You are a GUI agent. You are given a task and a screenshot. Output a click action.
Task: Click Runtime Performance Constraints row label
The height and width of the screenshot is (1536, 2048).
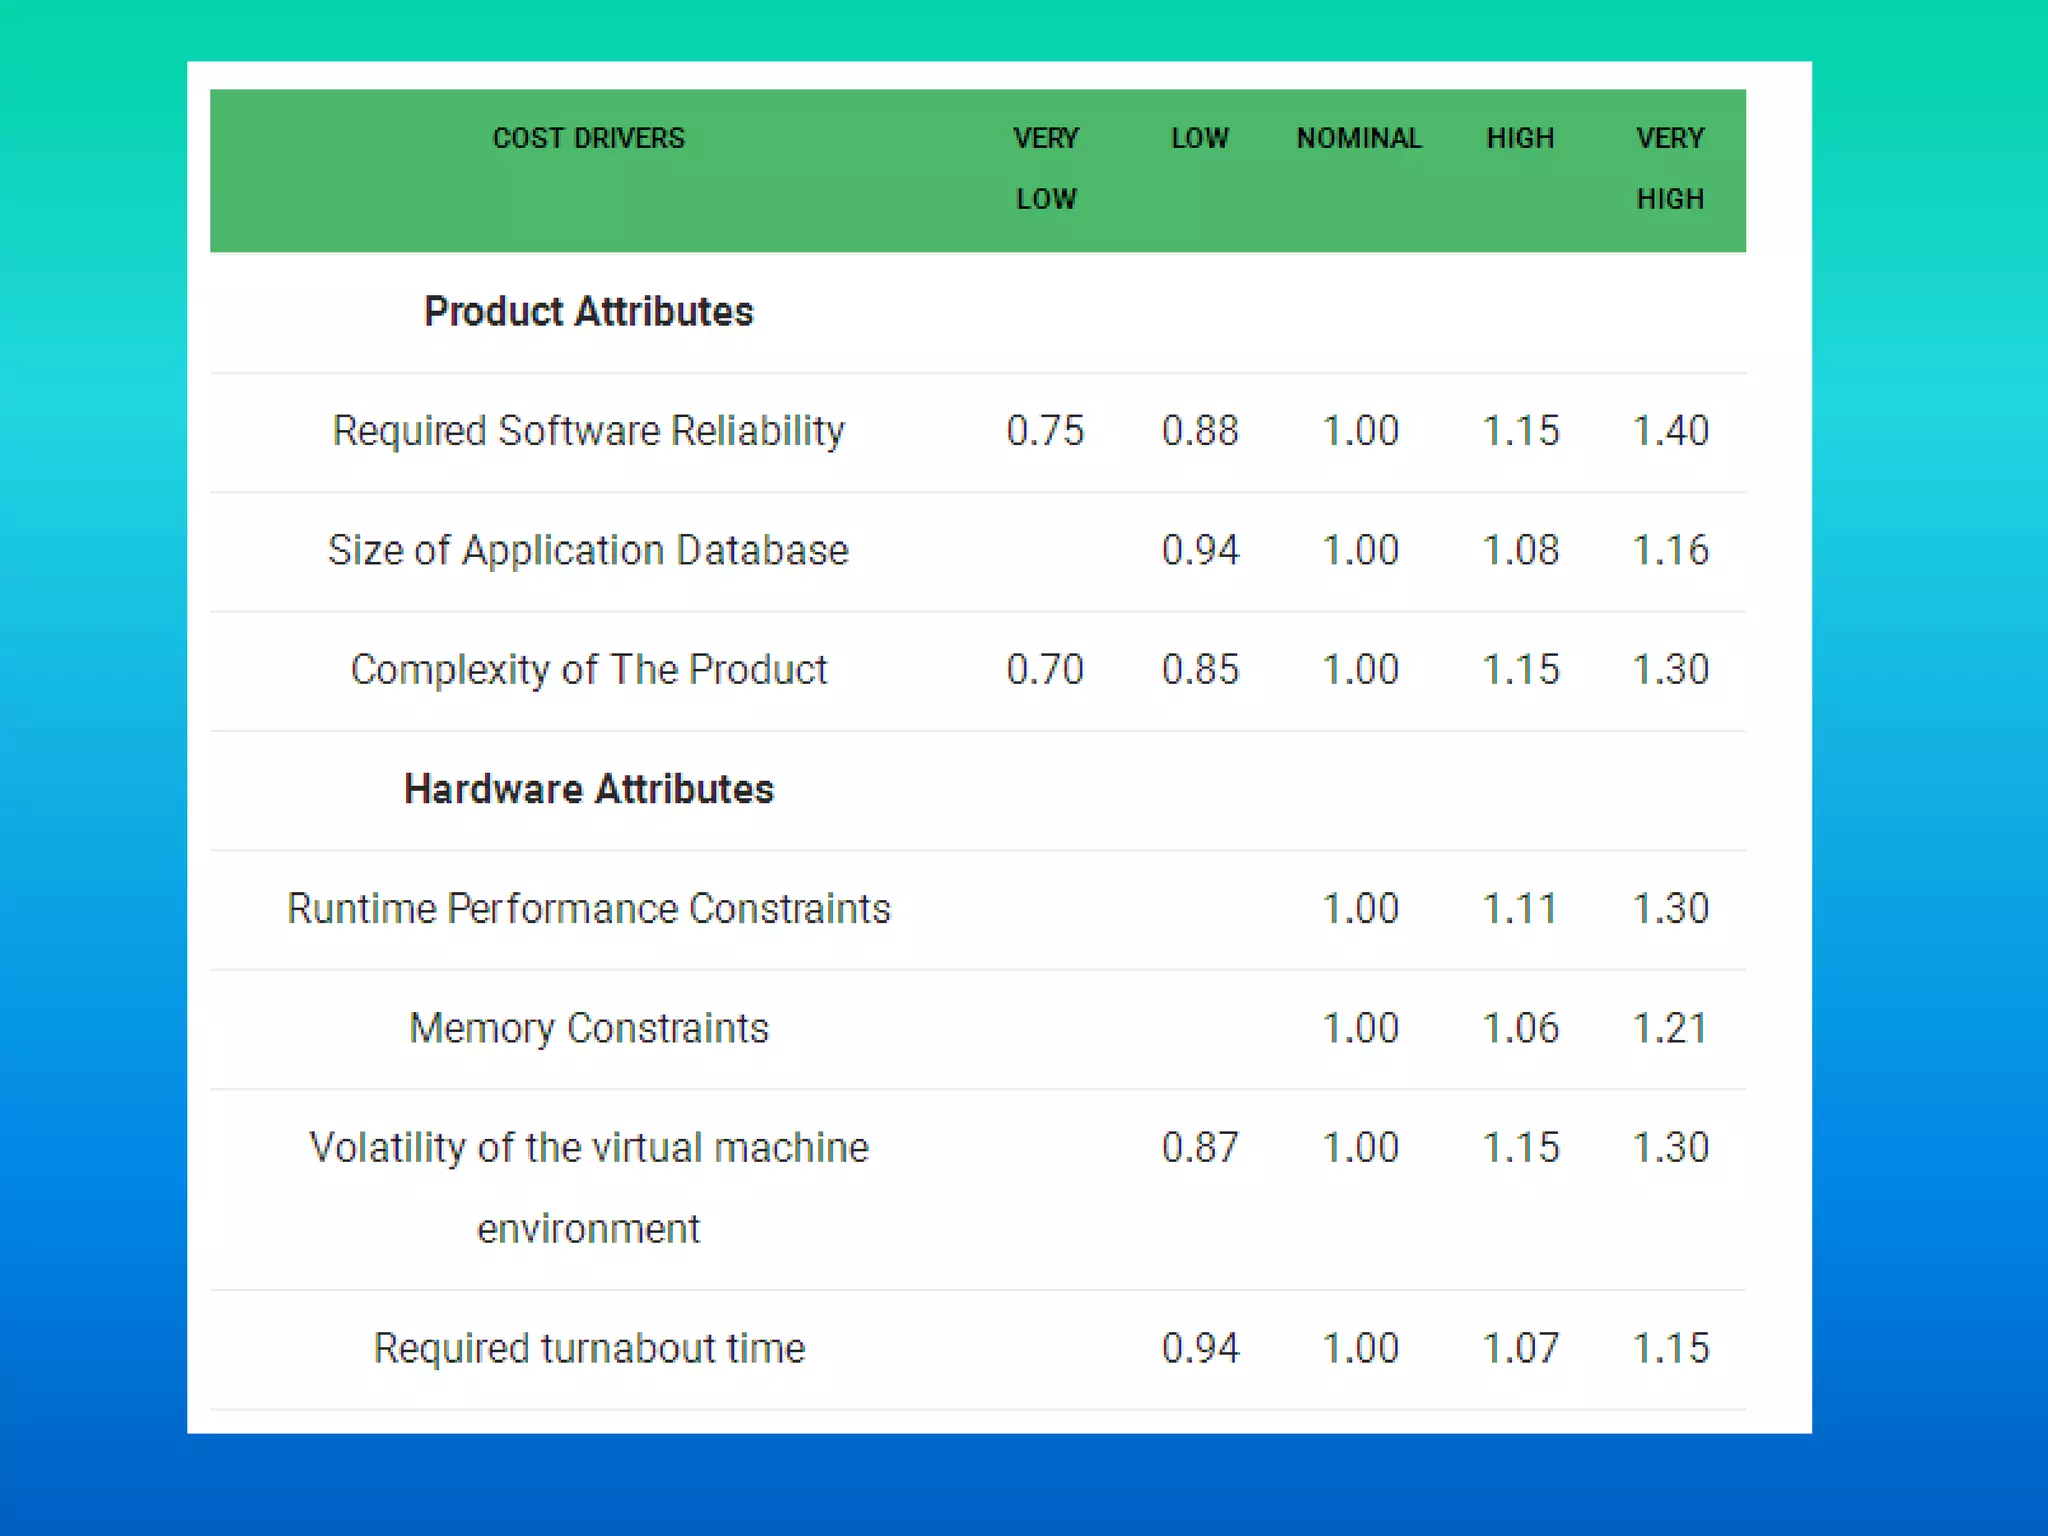click(588, 908)
